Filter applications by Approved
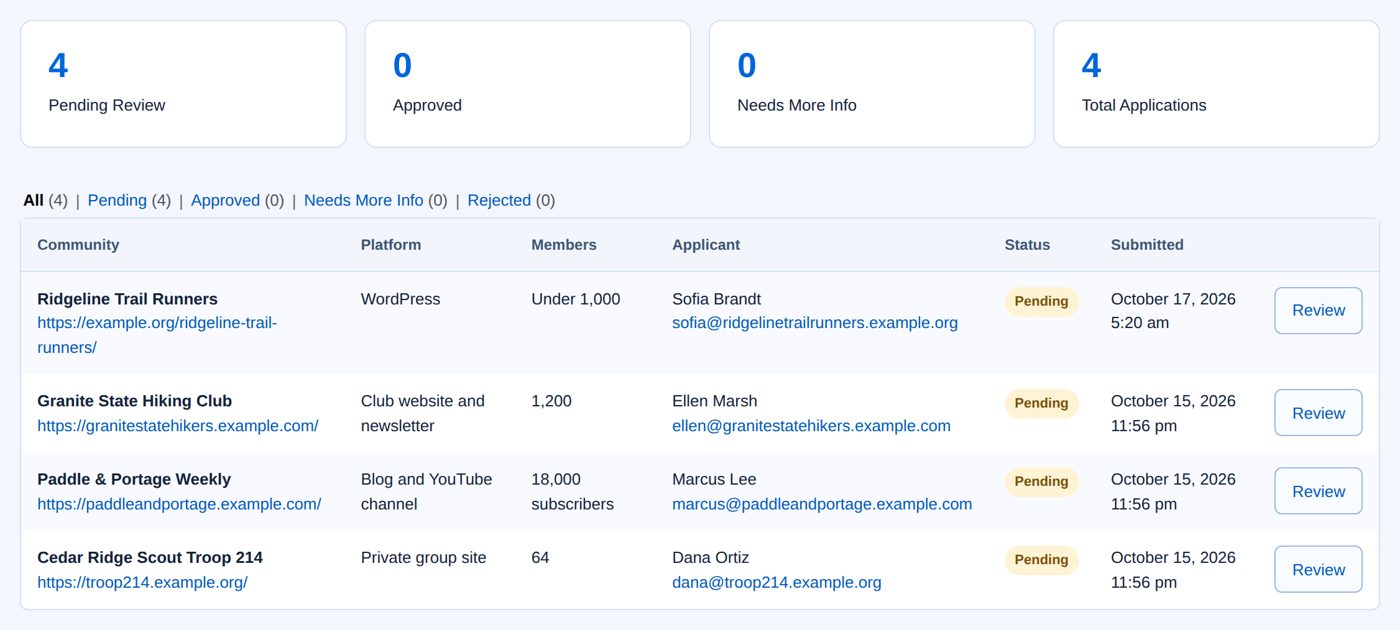 (x=225, y=200)
